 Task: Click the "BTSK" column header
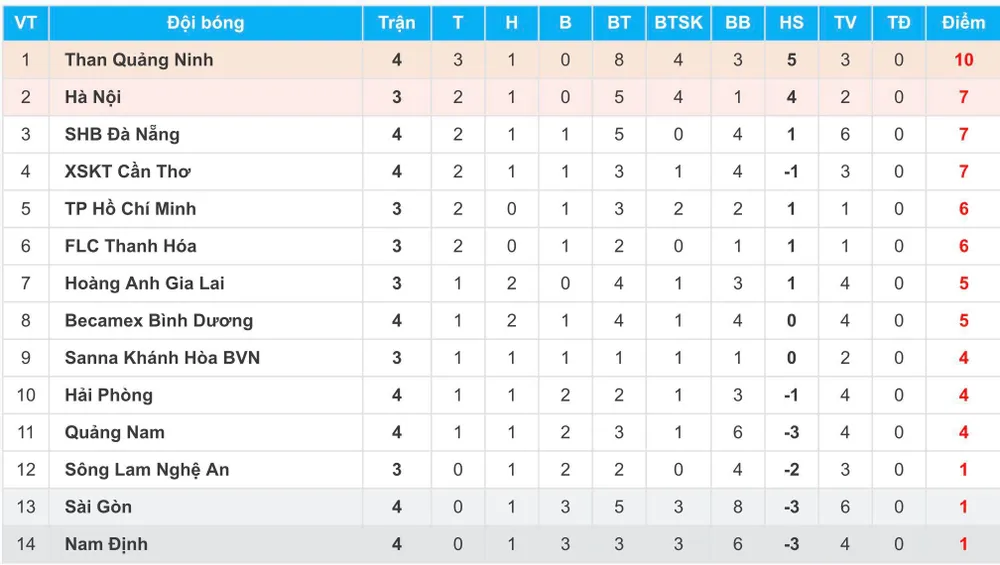tap(678, 23)
